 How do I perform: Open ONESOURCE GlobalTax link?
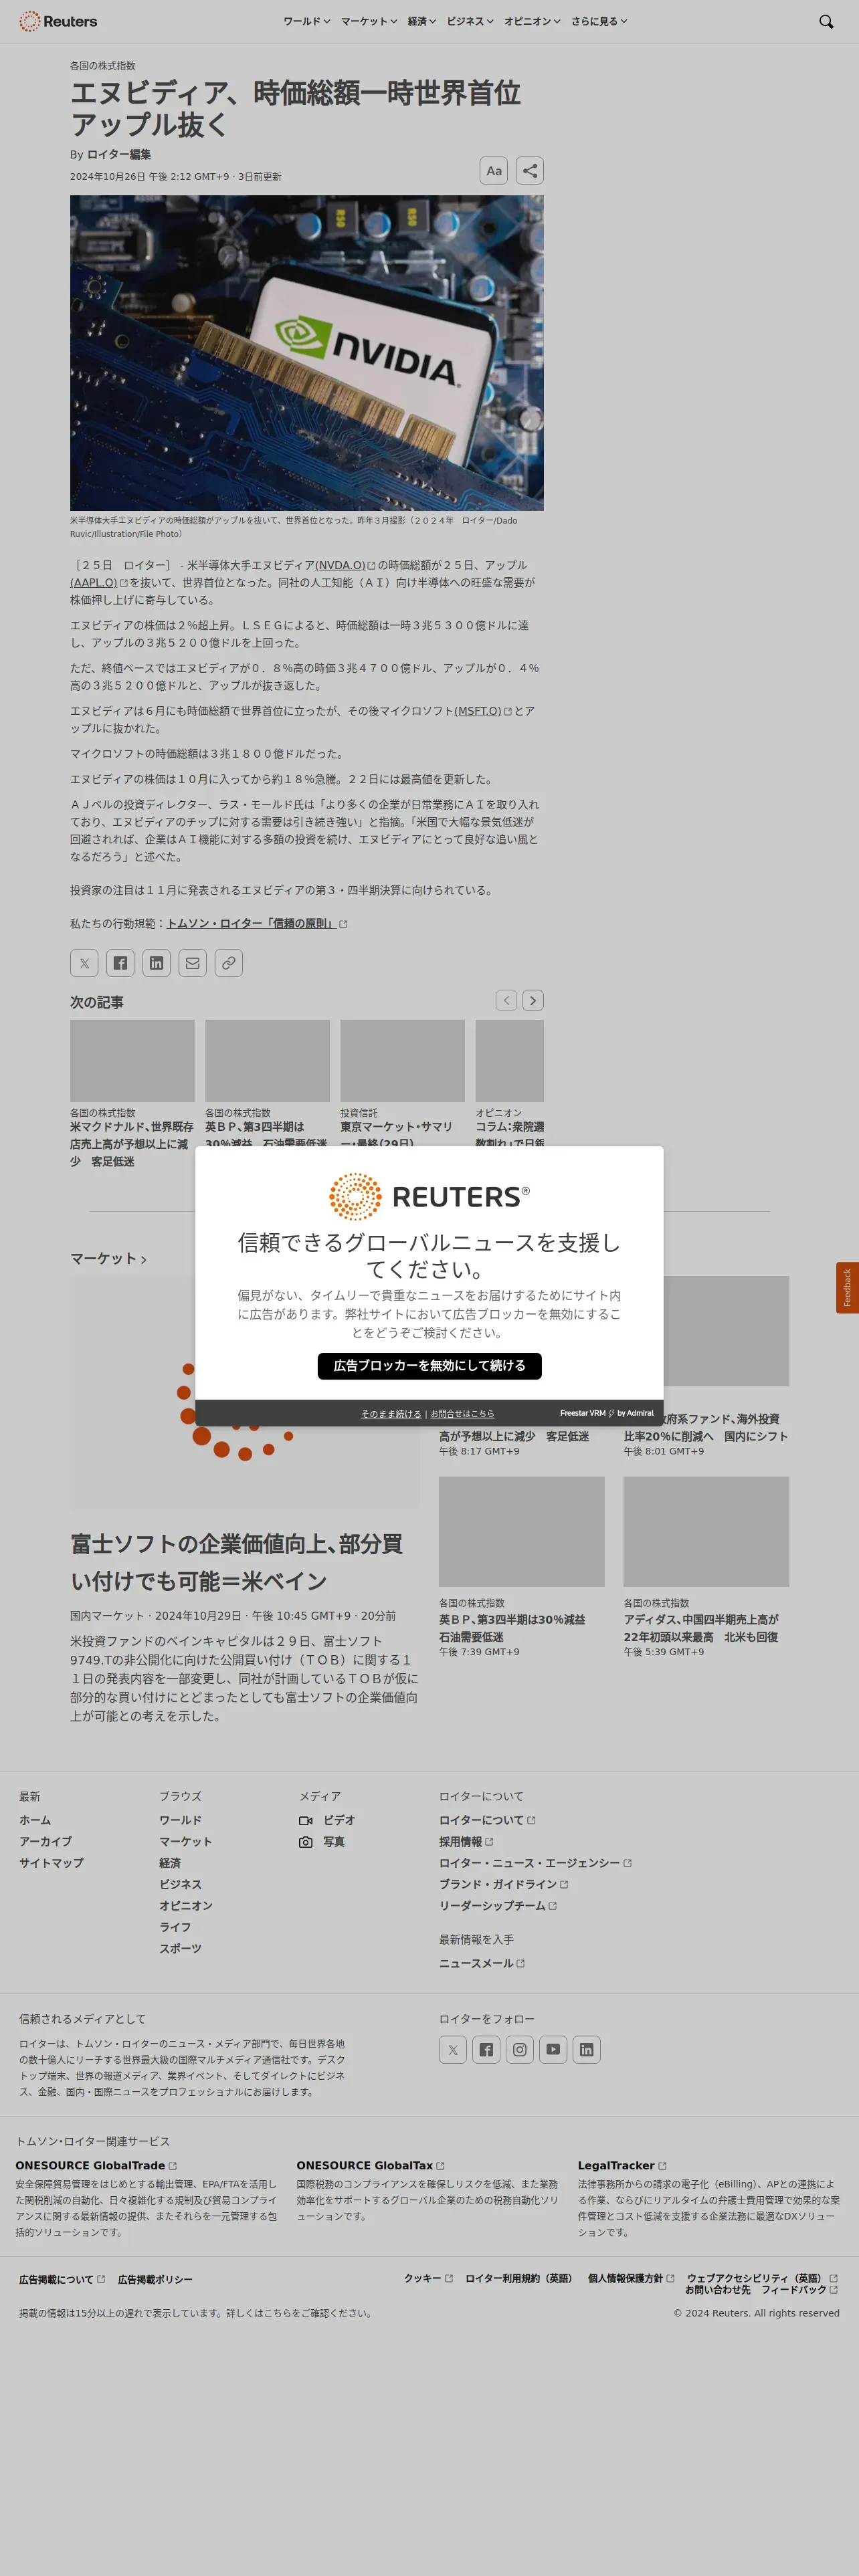tap(370, 2165)
